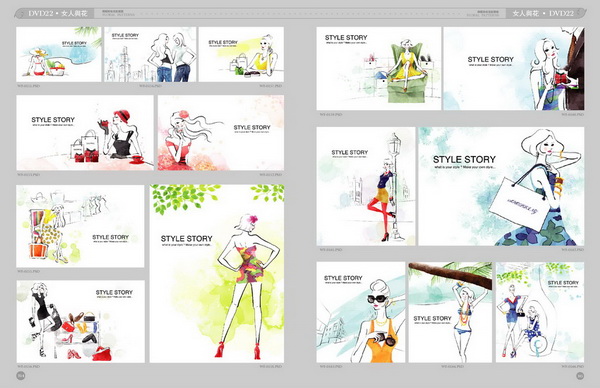Click the STYLE STORY text on the shopping bag illustration
Screen dimensions: 600x388
[464, 159]
